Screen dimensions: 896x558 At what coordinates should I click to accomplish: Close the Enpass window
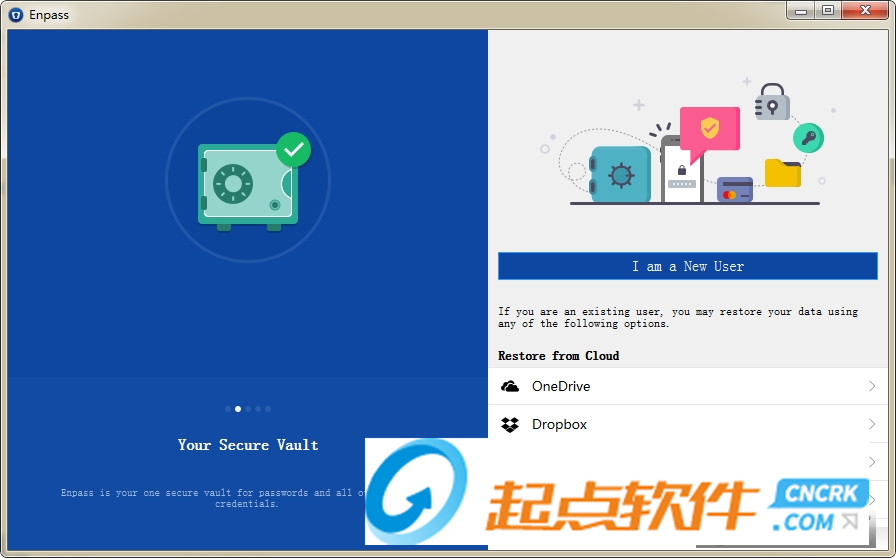click(865, 10)
